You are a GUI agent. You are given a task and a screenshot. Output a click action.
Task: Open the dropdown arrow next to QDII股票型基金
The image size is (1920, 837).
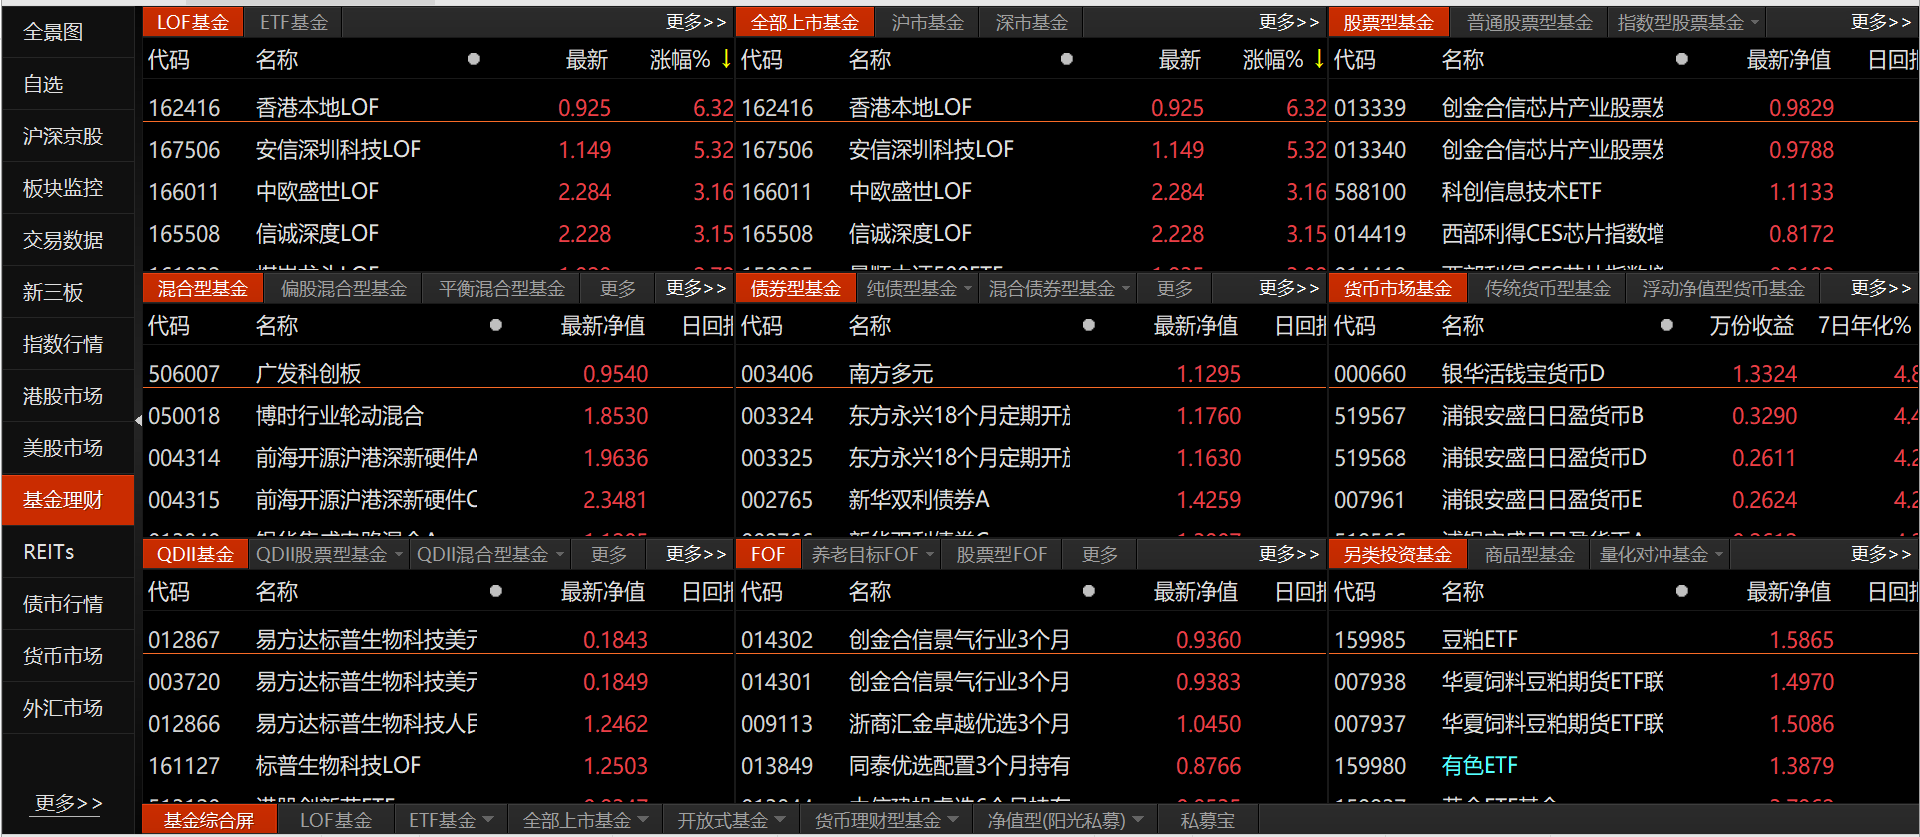tap(398, 555)
